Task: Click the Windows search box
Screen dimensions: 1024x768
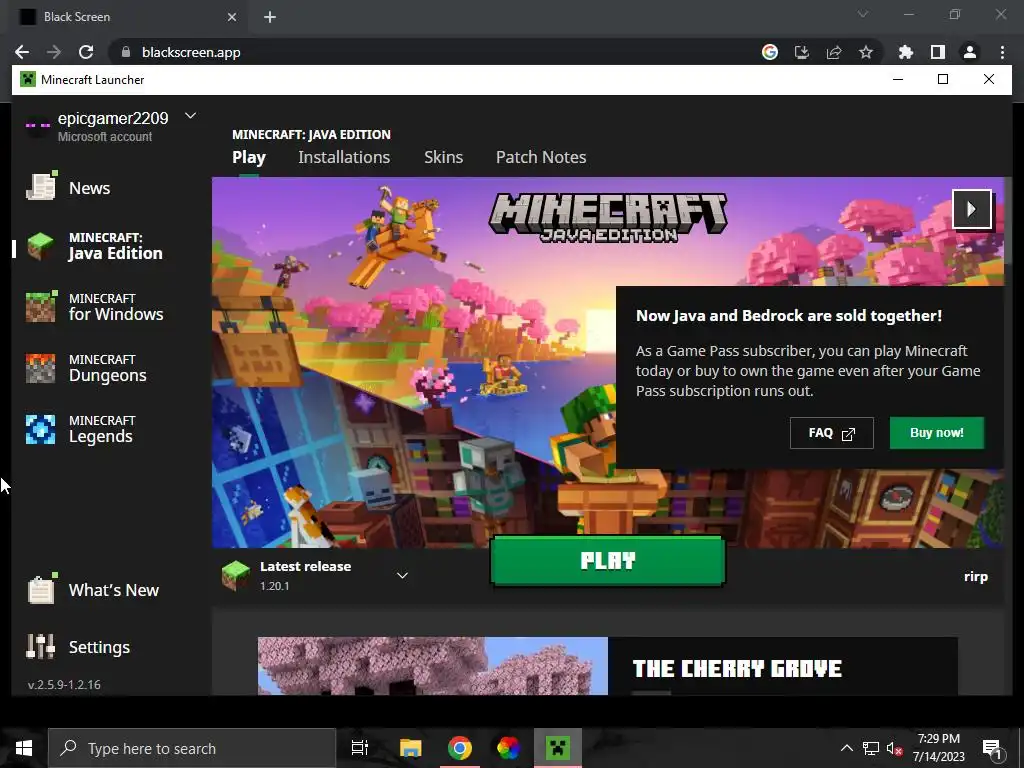Action: click(192, 748)
